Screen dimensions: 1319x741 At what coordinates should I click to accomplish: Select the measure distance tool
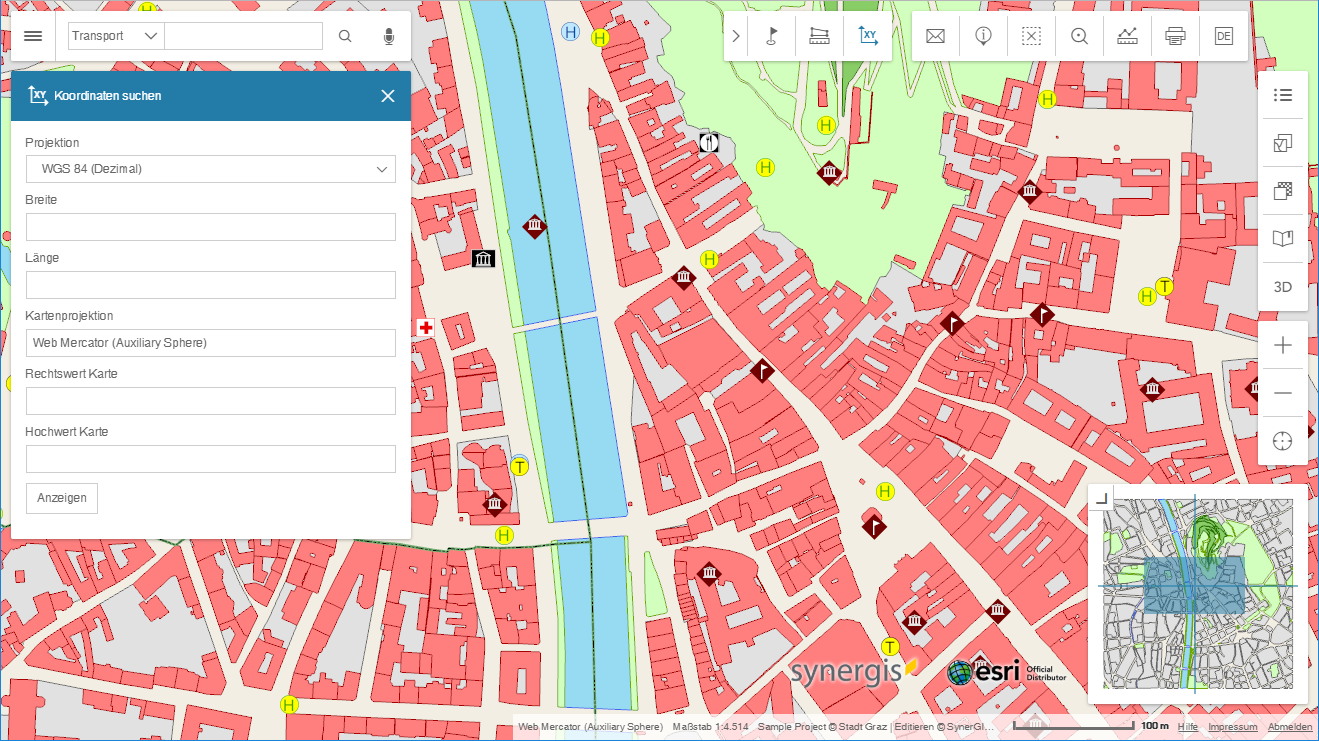(x=819, y=36)
